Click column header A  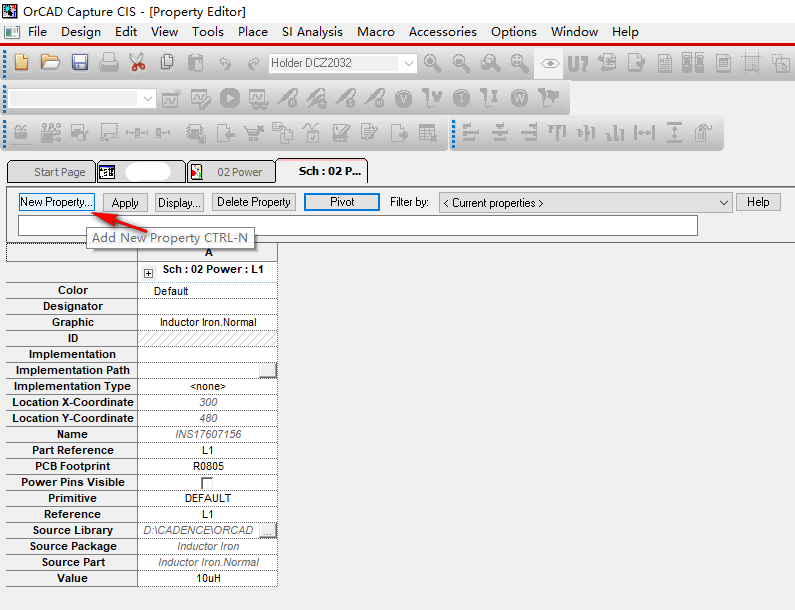coord(208,253)
